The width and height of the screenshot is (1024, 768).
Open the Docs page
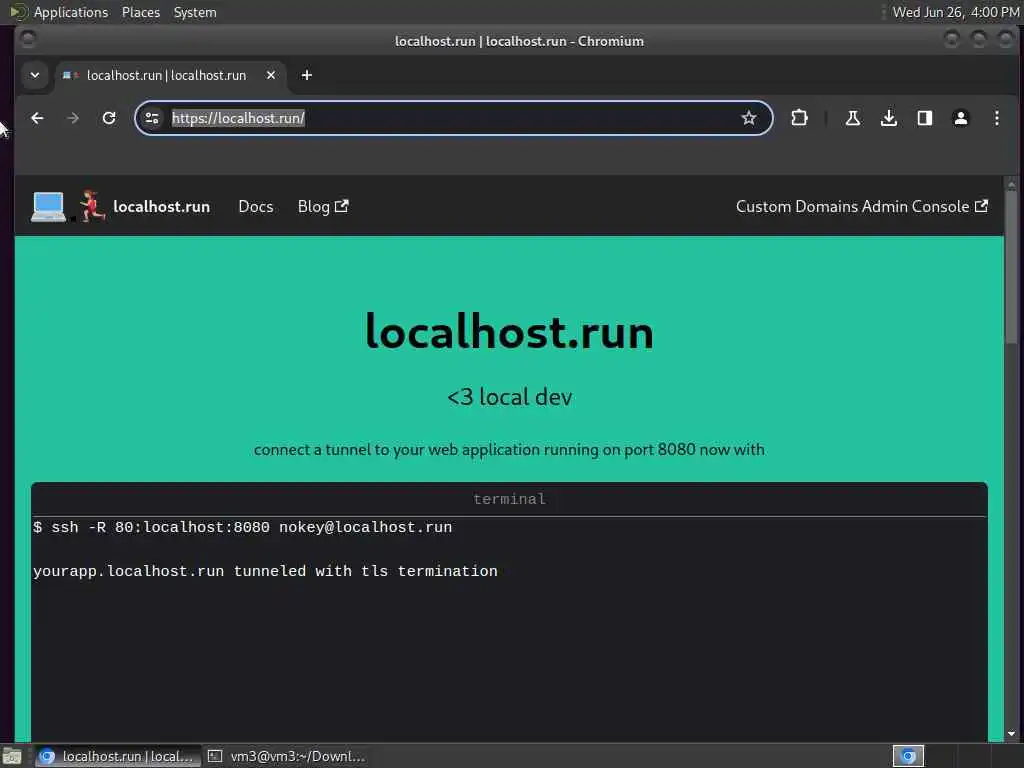pos(256,206)
